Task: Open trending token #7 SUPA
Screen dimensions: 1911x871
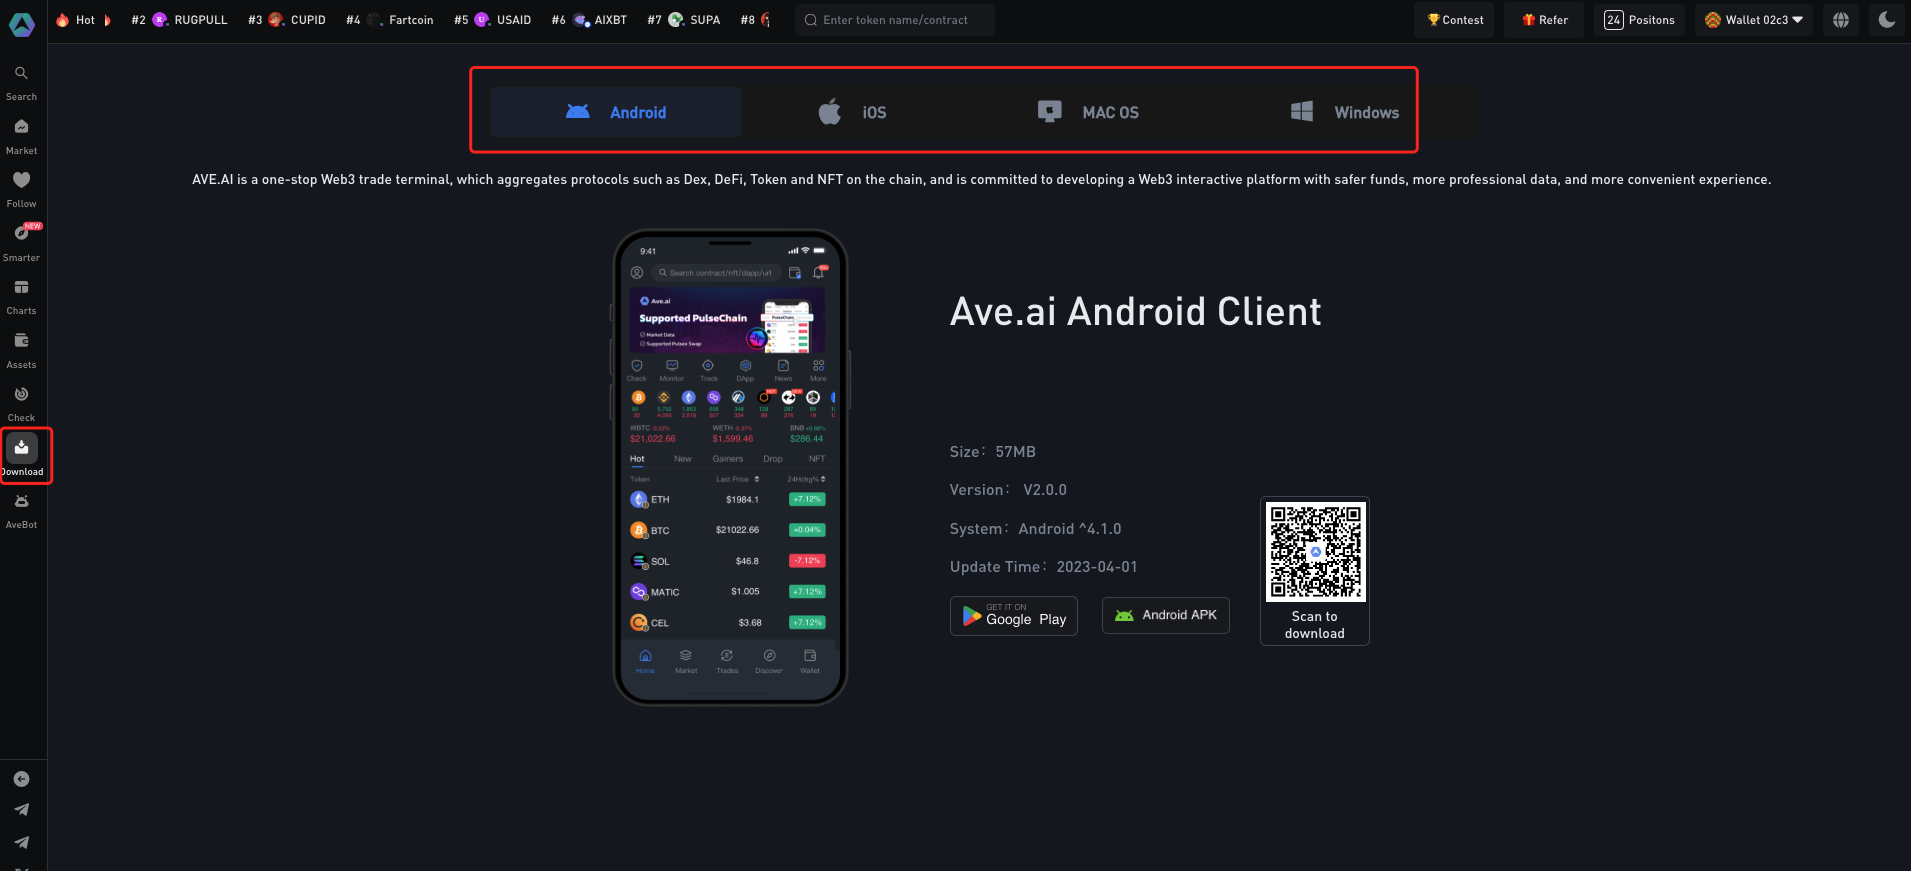Action: [684, 20]
